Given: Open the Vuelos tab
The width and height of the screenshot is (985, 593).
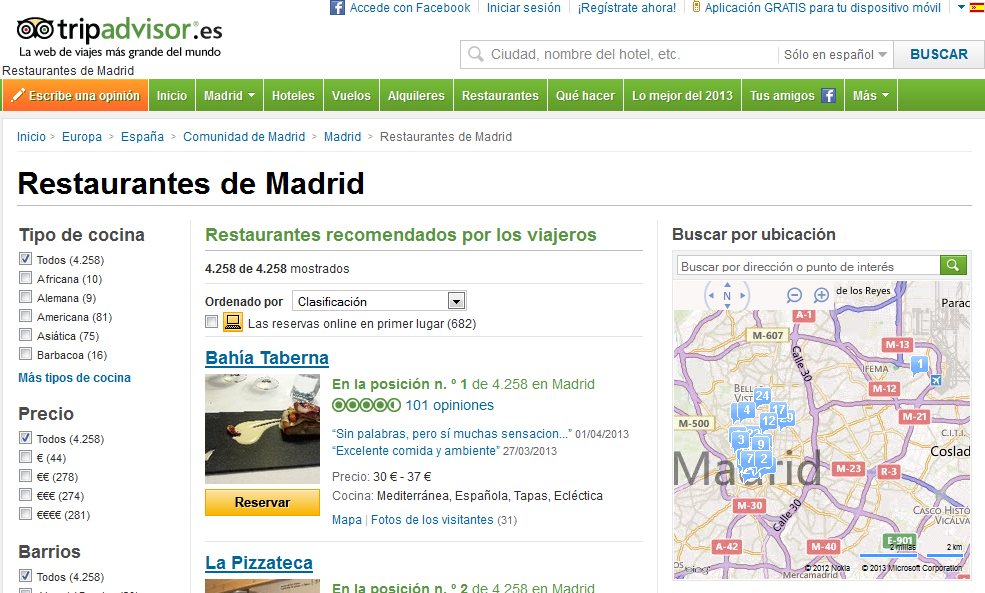Looking at the screenshot, I should tap(351, 95).
